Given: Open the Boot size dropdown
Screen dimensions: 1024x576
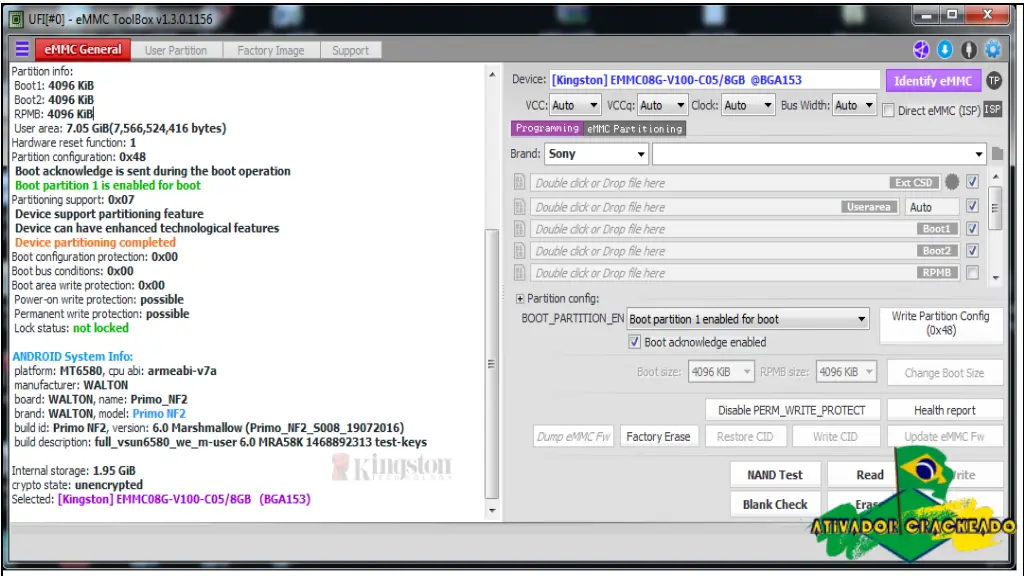Looking at the screenshot, I should [721, 372].
